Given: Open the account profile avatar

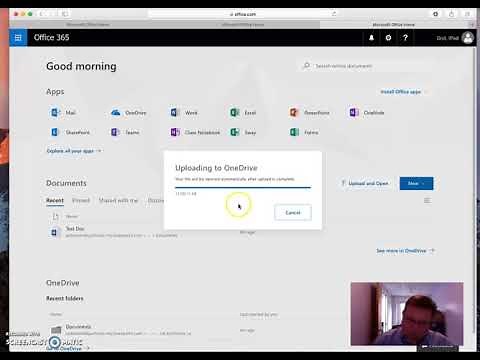Looking at the screenshot, I should pos(468,38).
